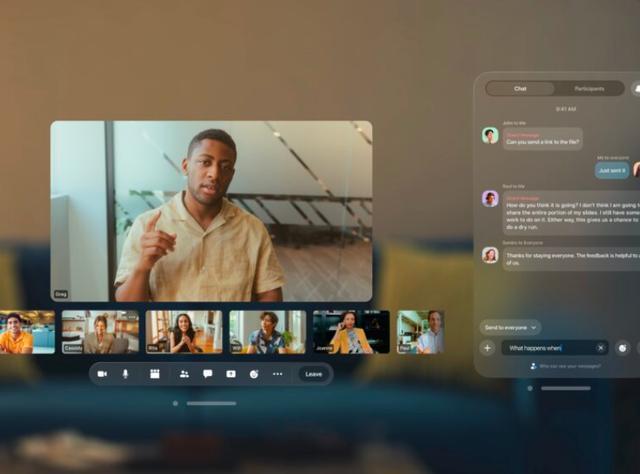The width and height of the screenshot is (640, 474).
Task: Open the 'Who can see your messages?' link
Action: click(570, 367)
